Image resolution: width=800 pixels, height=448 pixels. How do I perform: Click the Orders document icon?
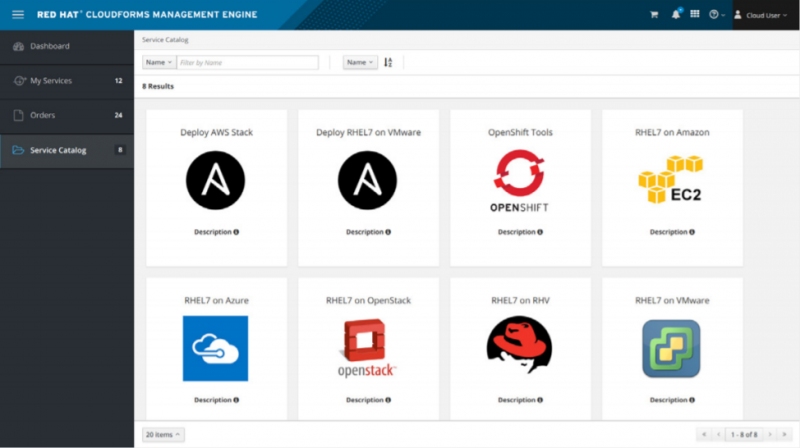pos(18,115)
